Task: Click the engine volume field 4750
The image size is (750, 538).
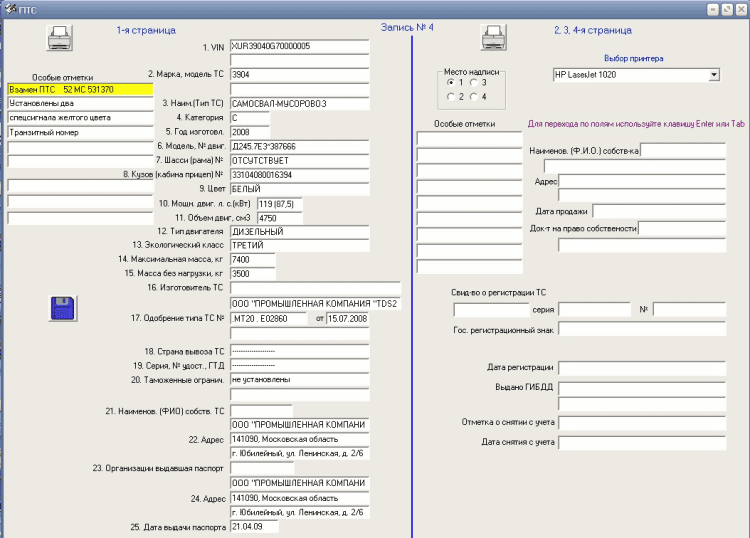Action: click(x=279, y=218)
